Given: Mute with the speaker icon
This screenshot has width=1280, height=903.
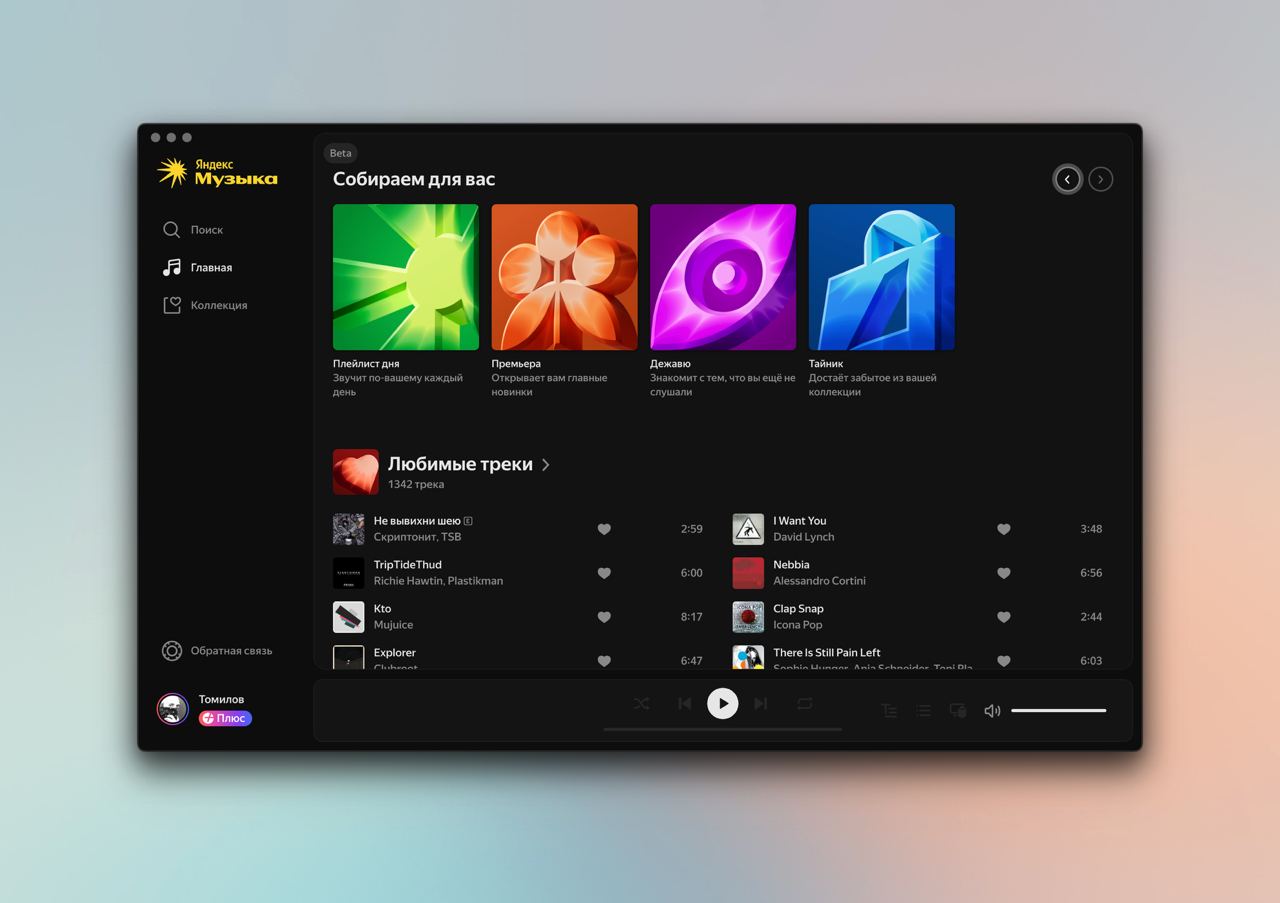Looking at the screenshot, I should pos(992,711).
